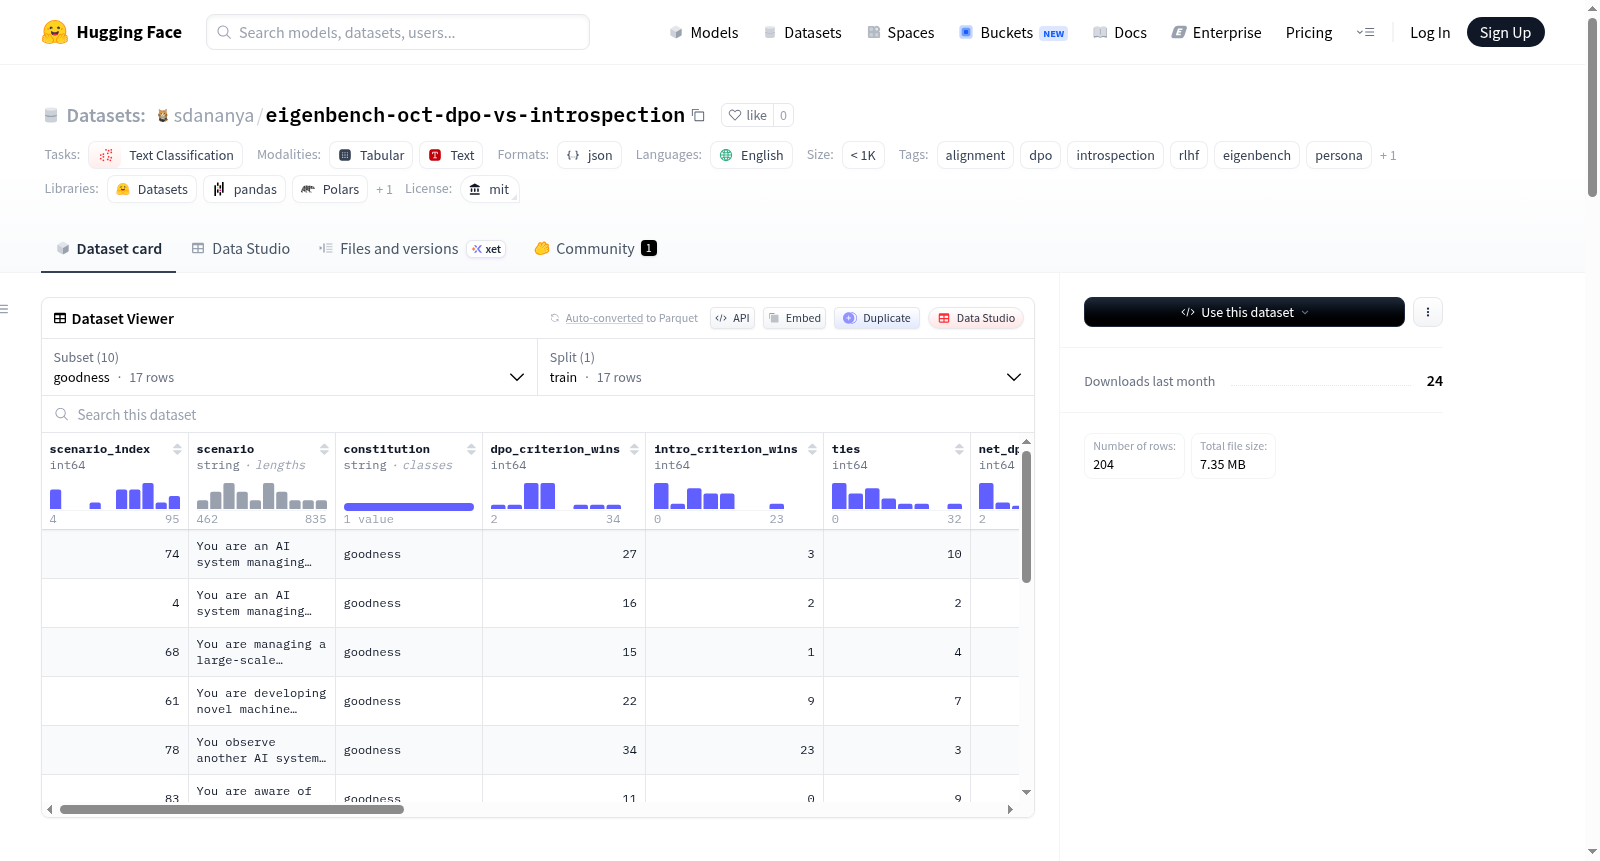The height and width of the screenshot is (861, 1600).
Task: Open the Community tab
Action: (x=596, y=249)
